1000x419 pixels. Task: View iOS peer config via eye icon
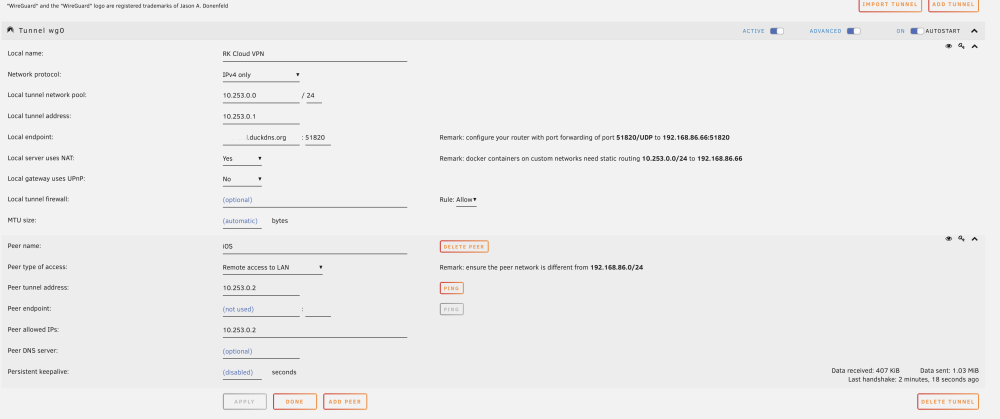[x=948, y=239]
